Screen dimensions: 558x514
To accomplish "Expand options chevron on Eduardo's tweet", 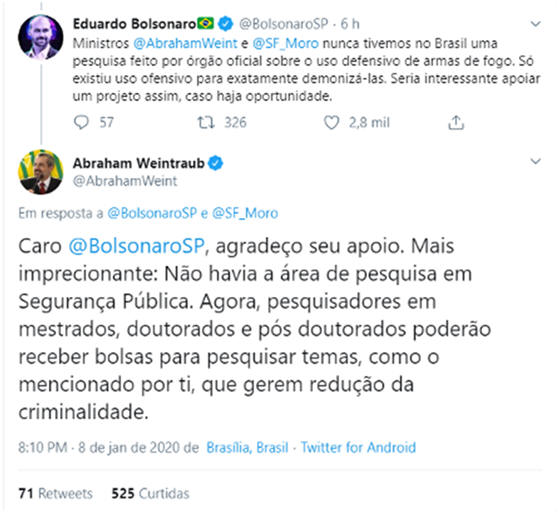I will tap(535, 24).
